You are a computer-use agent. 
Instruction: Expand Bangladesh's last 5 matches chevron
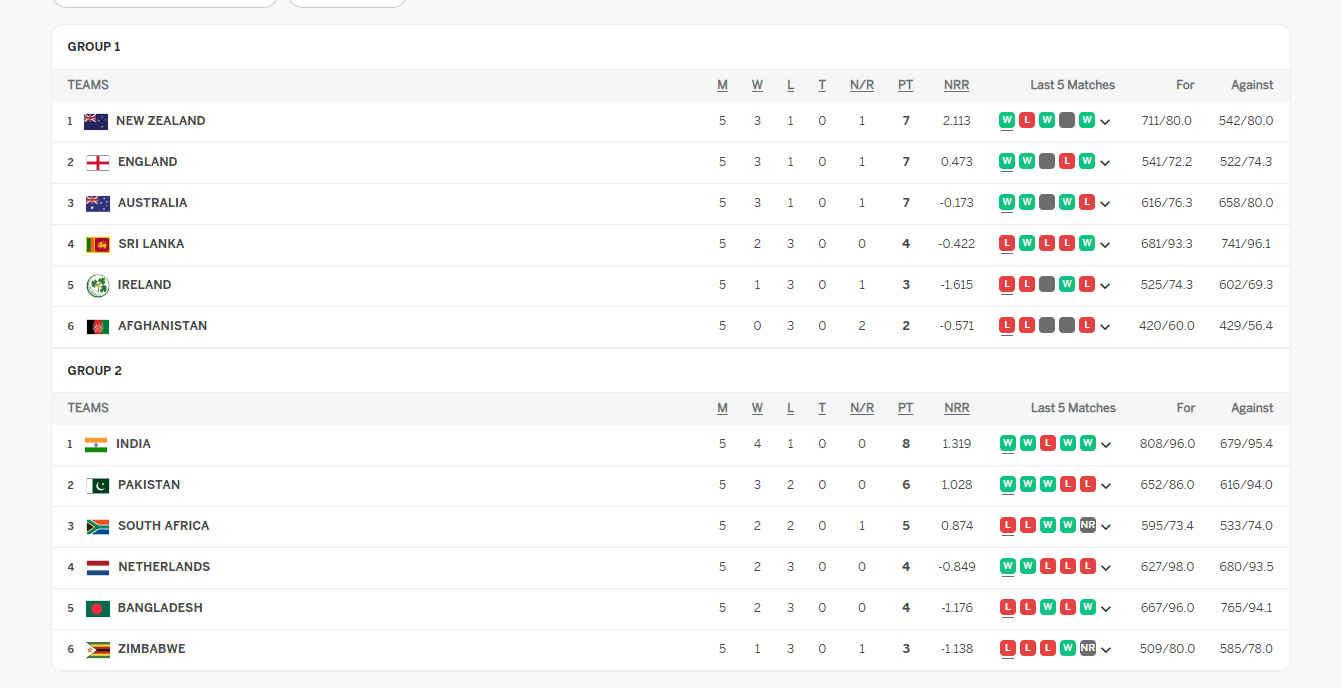point(1105,609)
